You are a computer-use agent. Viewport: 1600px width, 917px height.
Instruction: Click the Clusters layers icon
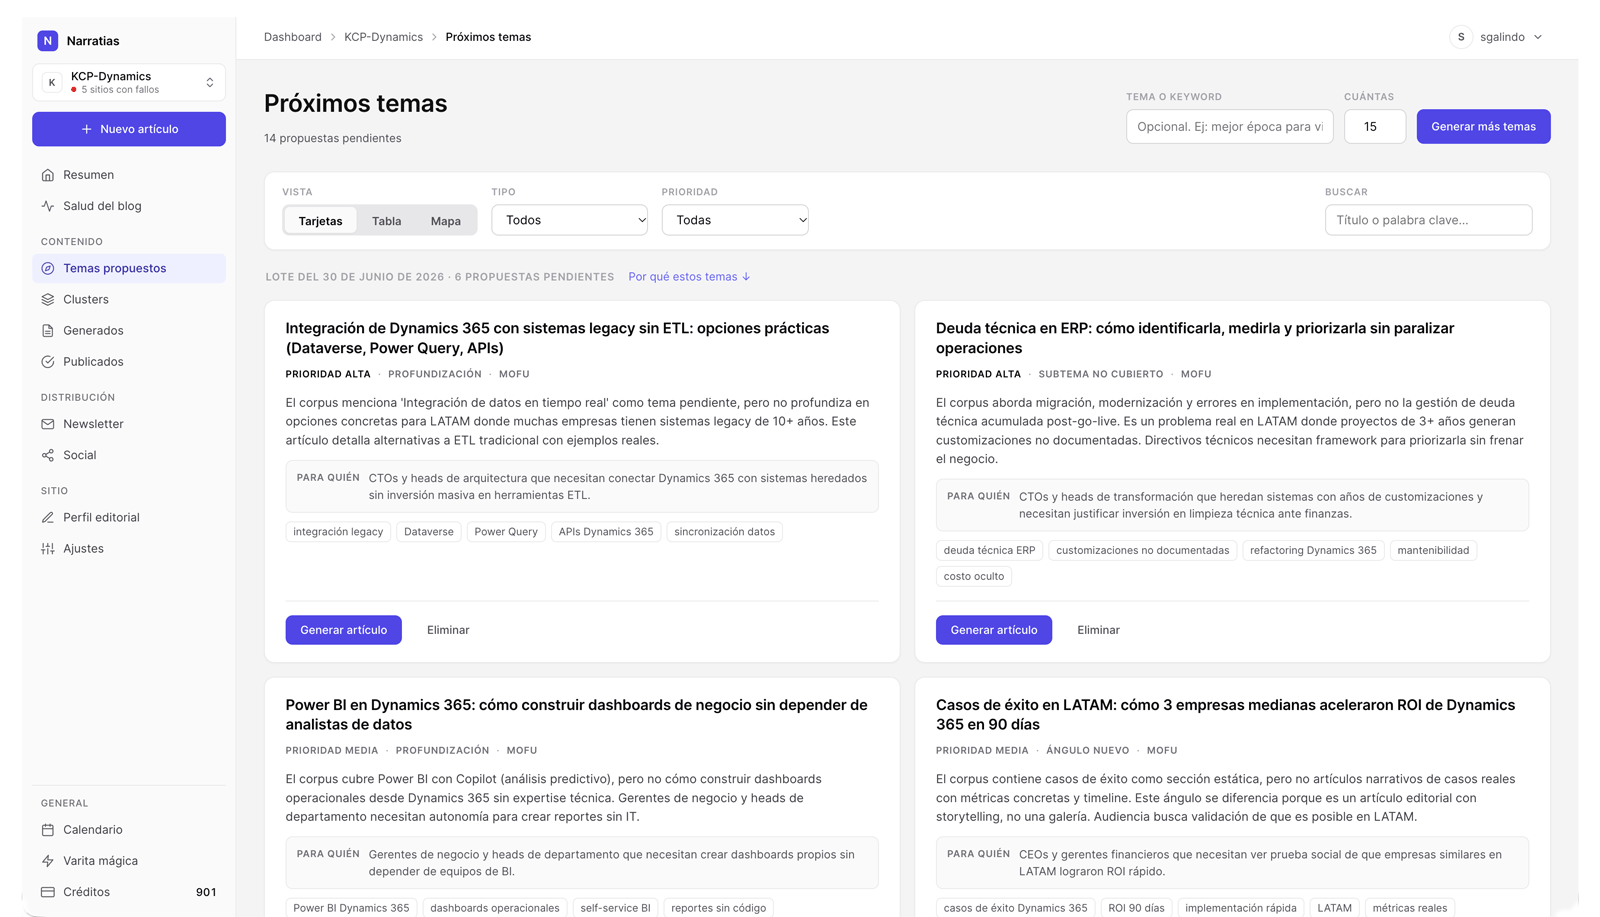coord(48,299)
